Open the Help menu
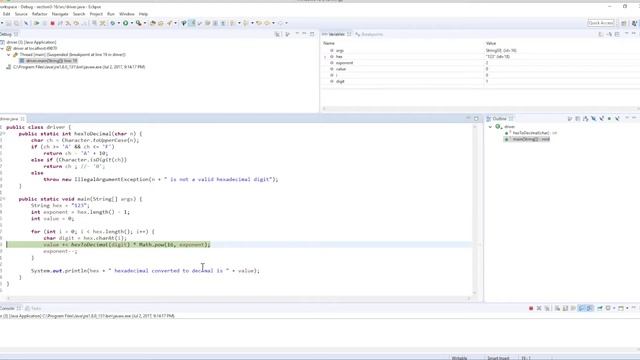 (143, 14)
